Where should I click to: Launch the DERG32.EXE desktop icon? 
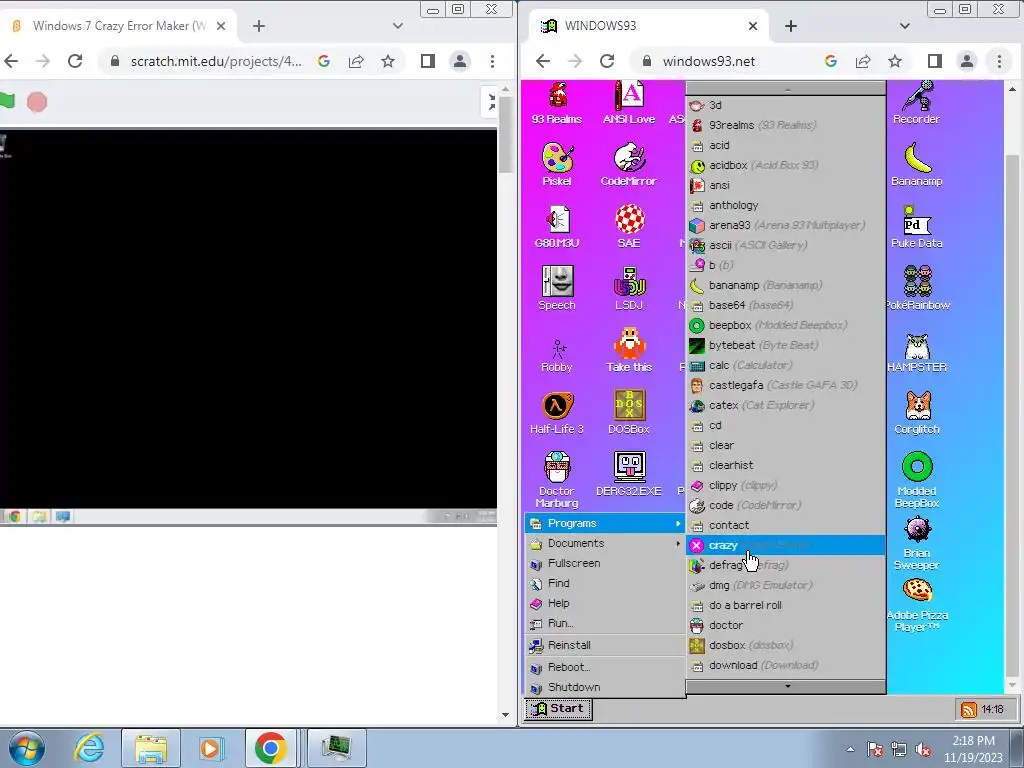(x=629, y=475)
